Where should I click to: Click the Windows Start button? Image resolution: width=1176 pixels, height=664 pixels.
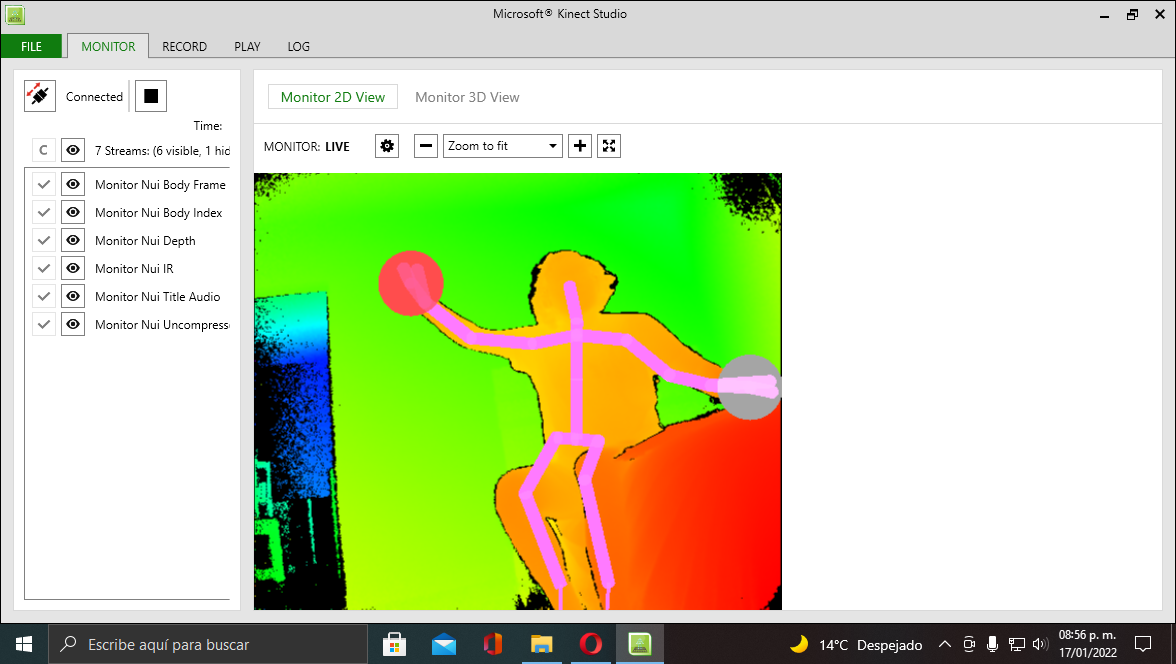pos(24,644)
